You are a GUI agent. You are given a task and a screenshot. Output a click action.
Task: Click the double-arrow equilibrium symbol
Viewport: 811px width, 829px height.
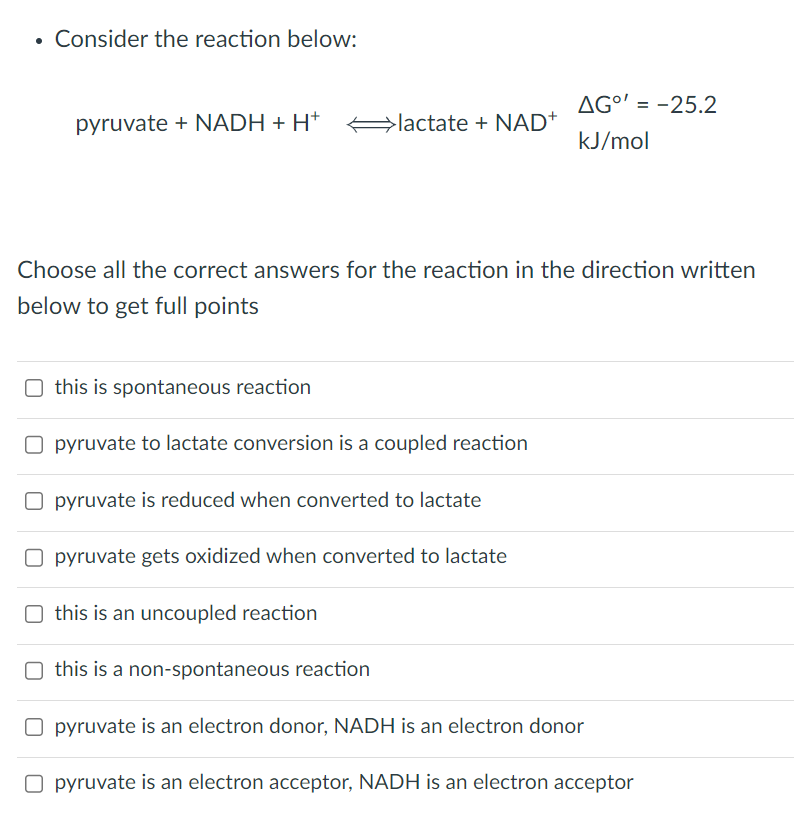click(x=370, y=122)
